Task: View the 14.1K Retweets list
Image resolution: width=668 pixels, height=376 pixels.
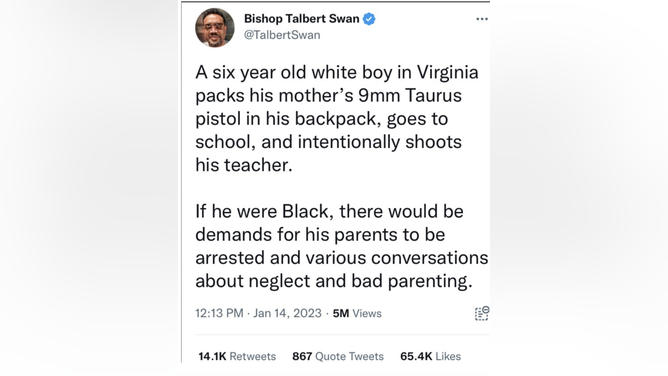Action: [x=237, y=356]
